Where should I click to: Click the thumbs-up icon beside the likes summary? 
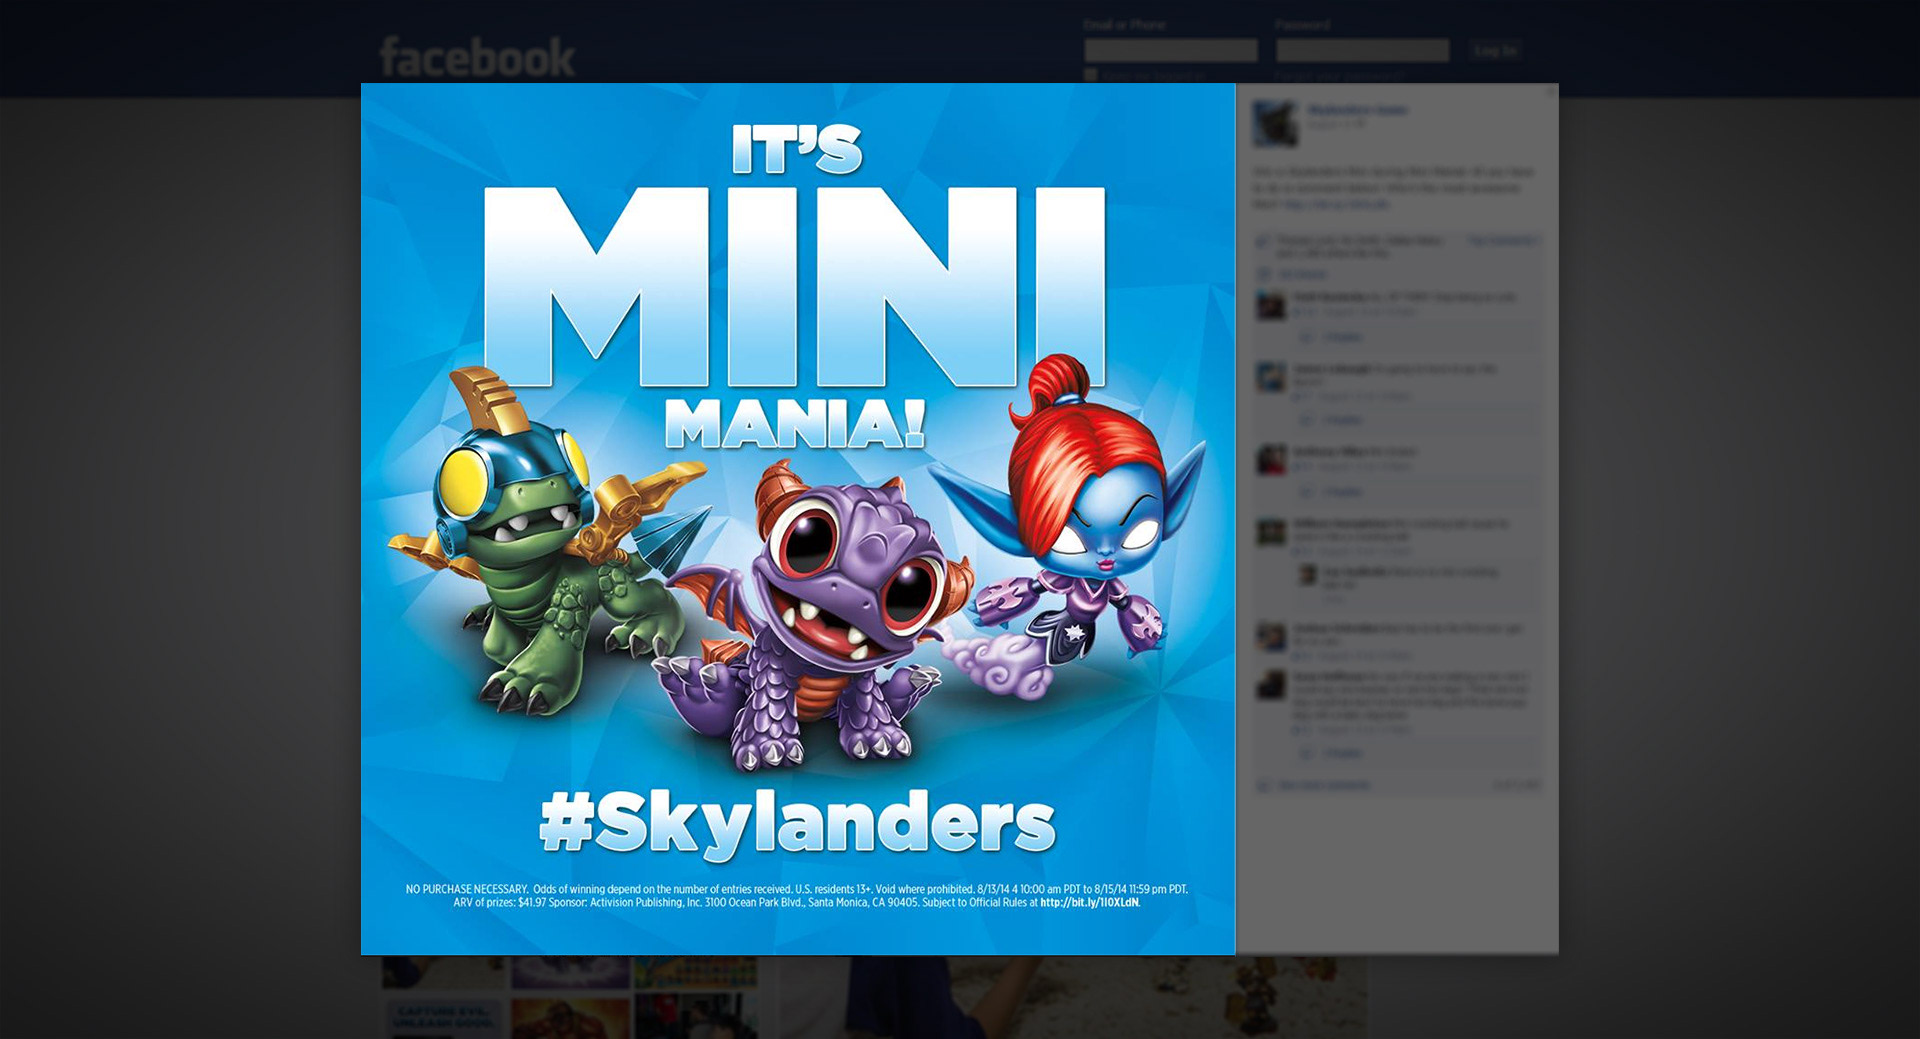click(1263, 241)
